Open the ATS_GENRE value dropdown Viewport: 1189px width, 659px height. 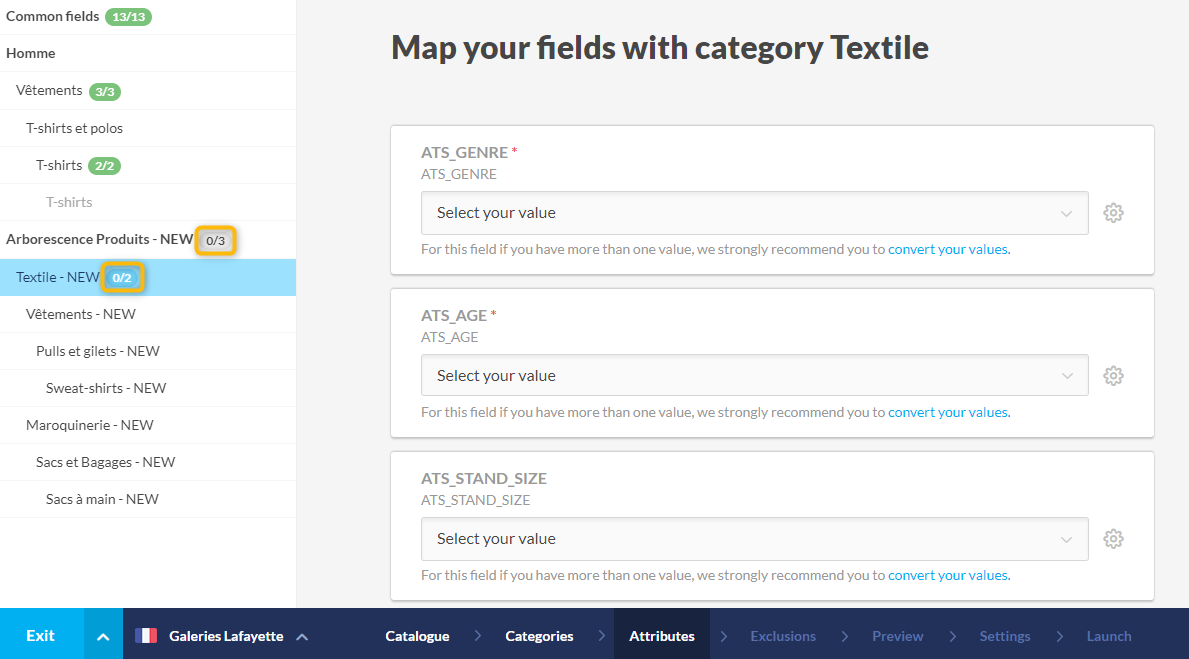pyautogui.click(x=754, y=213)
